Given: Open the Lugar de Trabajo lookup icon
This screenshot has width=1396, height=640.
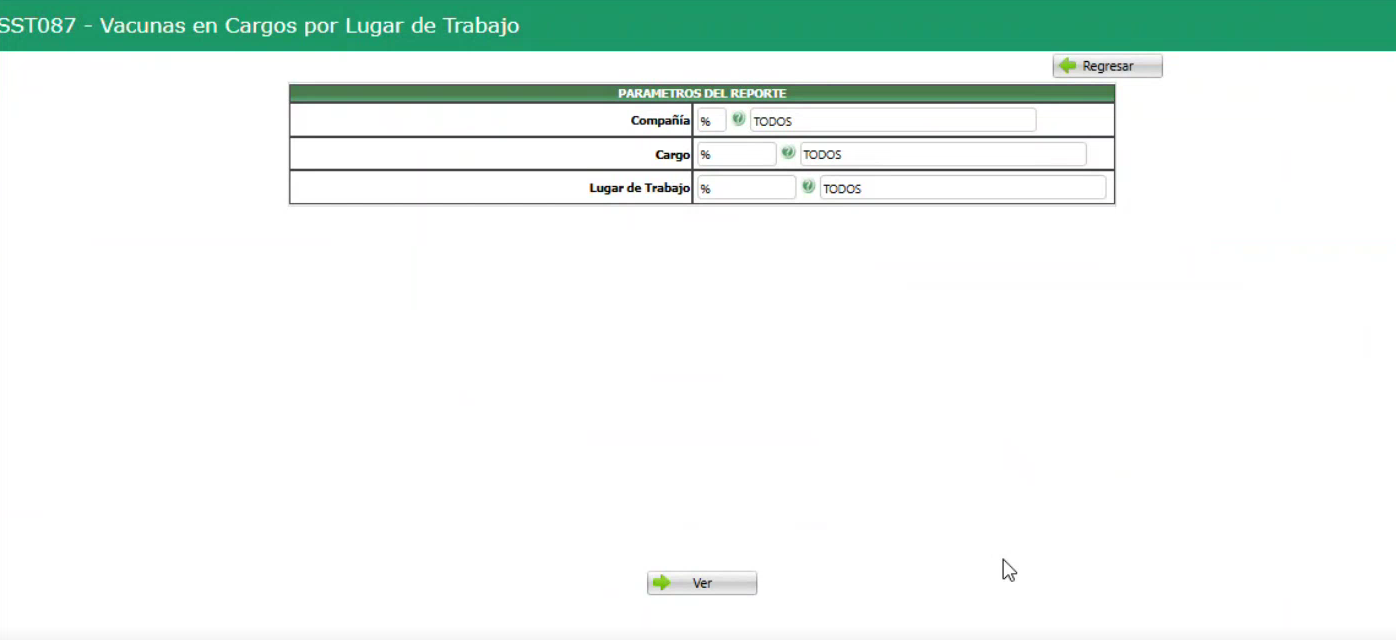Looking at the screenshot, I should pos(808,187).
